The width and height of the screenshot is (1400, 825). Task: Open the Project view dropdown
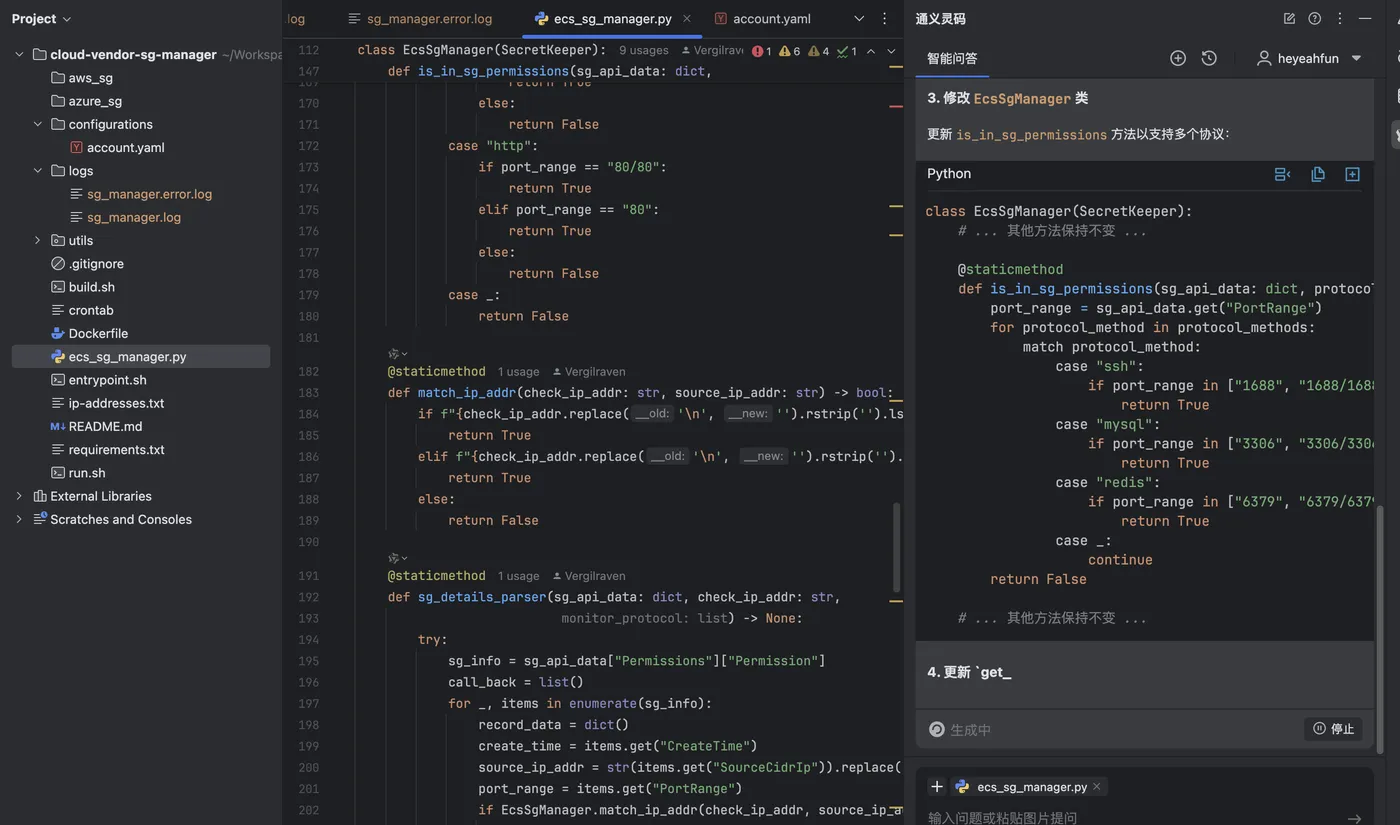tap(41, 18)
